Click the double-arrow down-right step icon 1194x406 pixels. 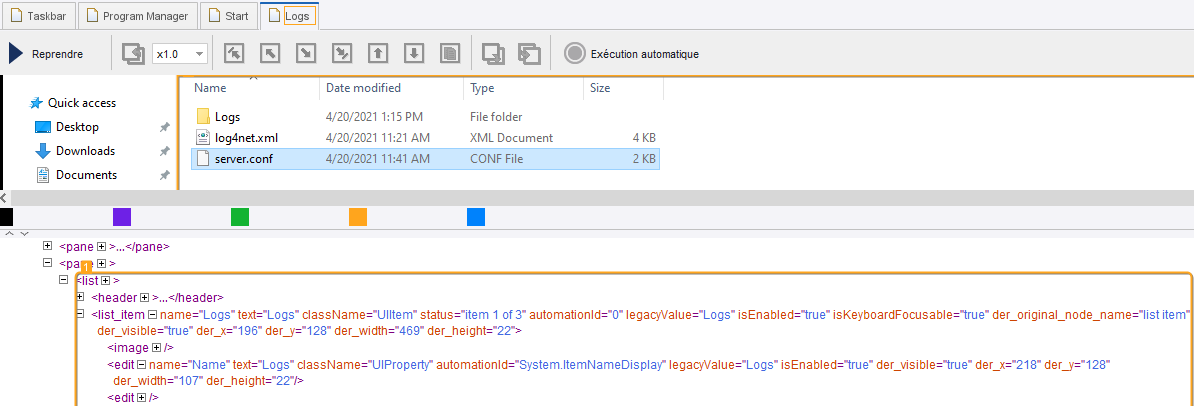pos(342,53)
